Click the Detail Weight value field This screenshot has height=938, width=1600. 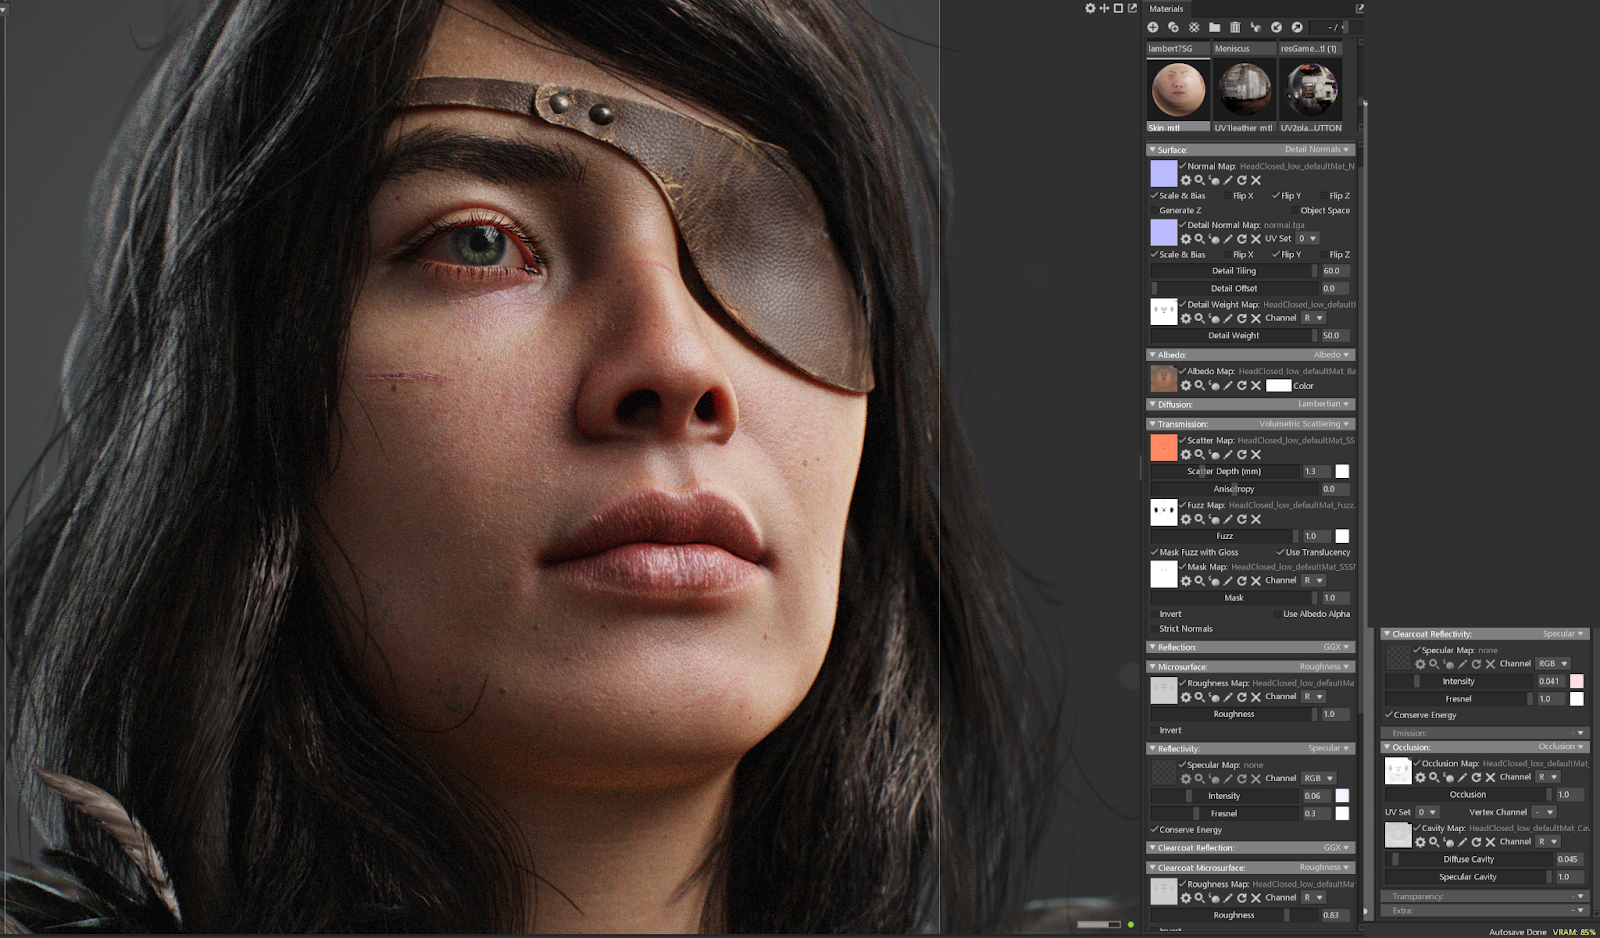pos(1335,336)
